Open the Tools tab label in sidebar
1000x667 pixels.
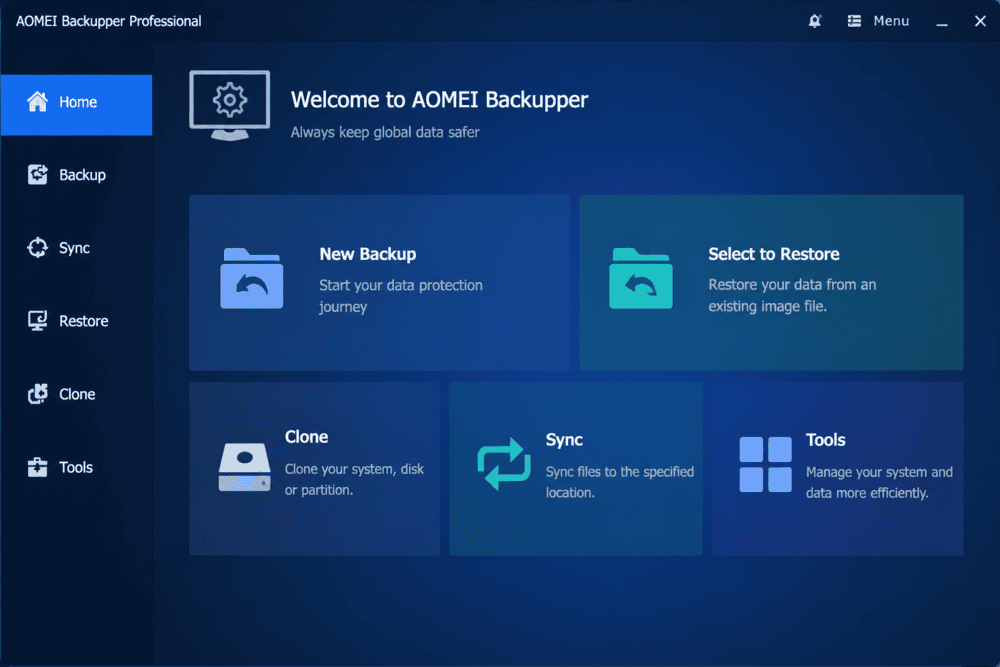tap(76, 467)
